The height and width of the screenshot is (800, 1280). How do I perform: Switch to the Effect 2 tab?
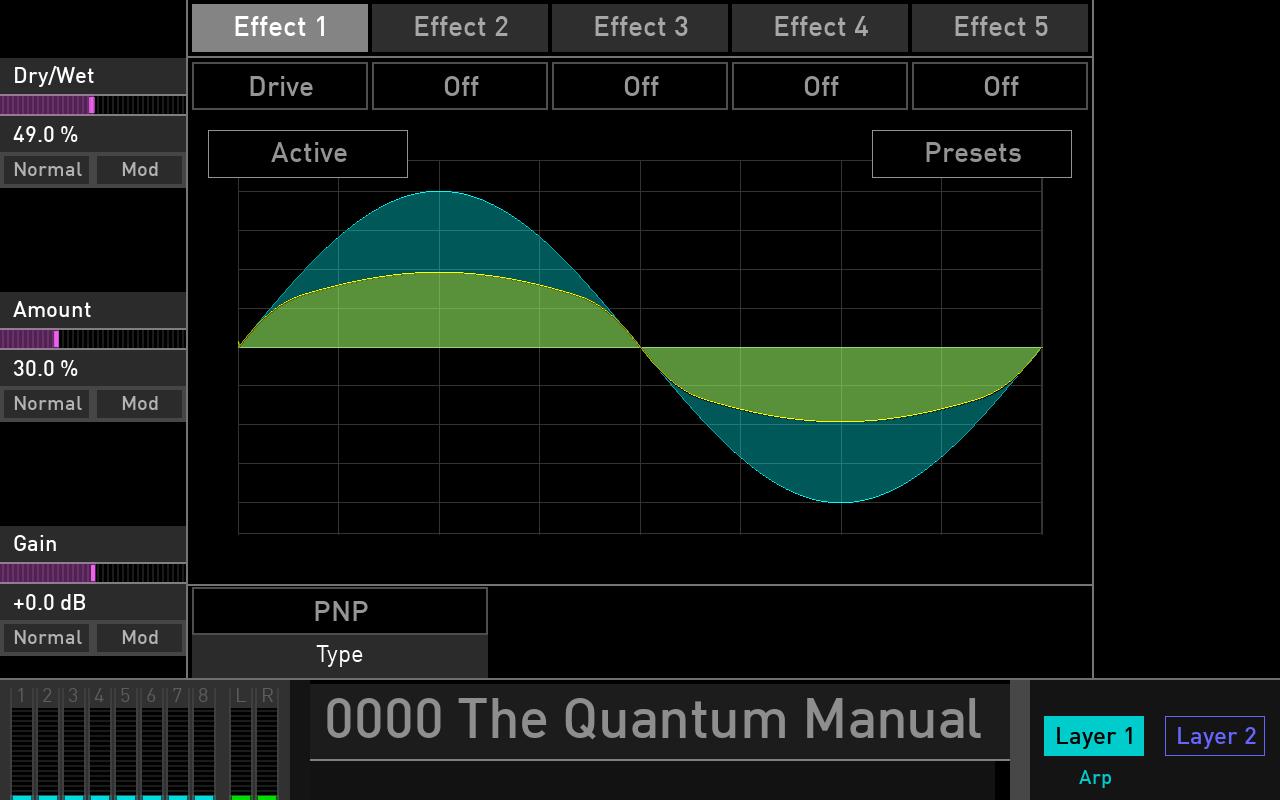coord(459,27)
